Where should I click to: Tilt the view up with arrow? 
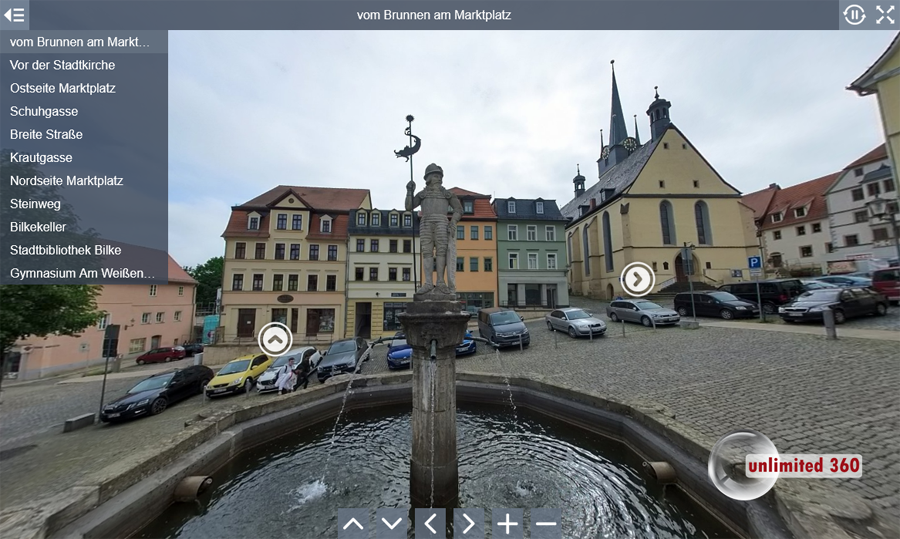pyautogui.click(x=353, y=523)
